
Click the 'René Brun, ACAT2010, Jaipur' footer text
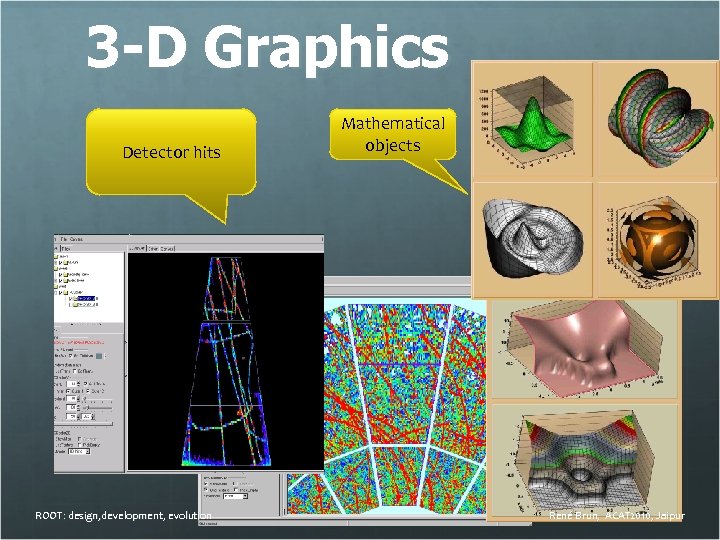pos(617,516)
